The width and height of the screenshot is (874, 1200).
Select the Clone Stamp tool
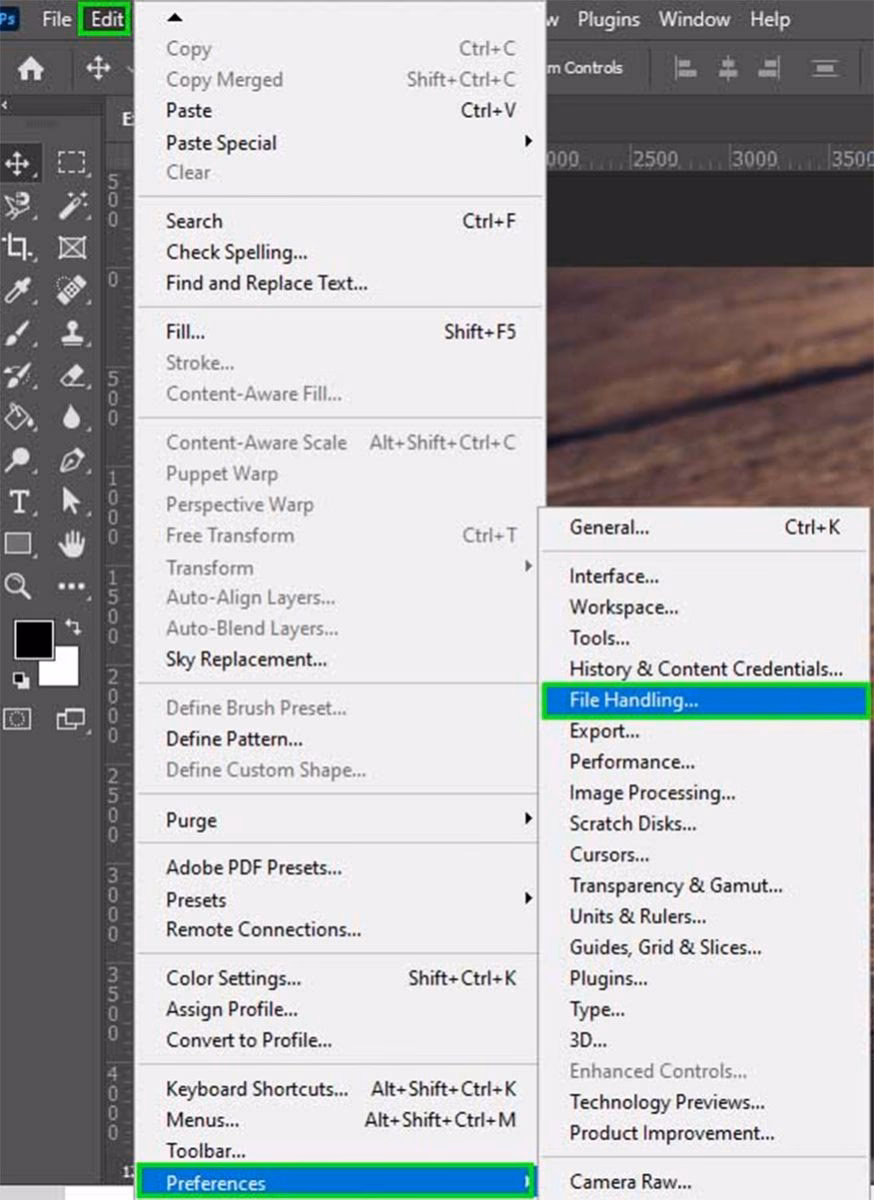[72, 333]
